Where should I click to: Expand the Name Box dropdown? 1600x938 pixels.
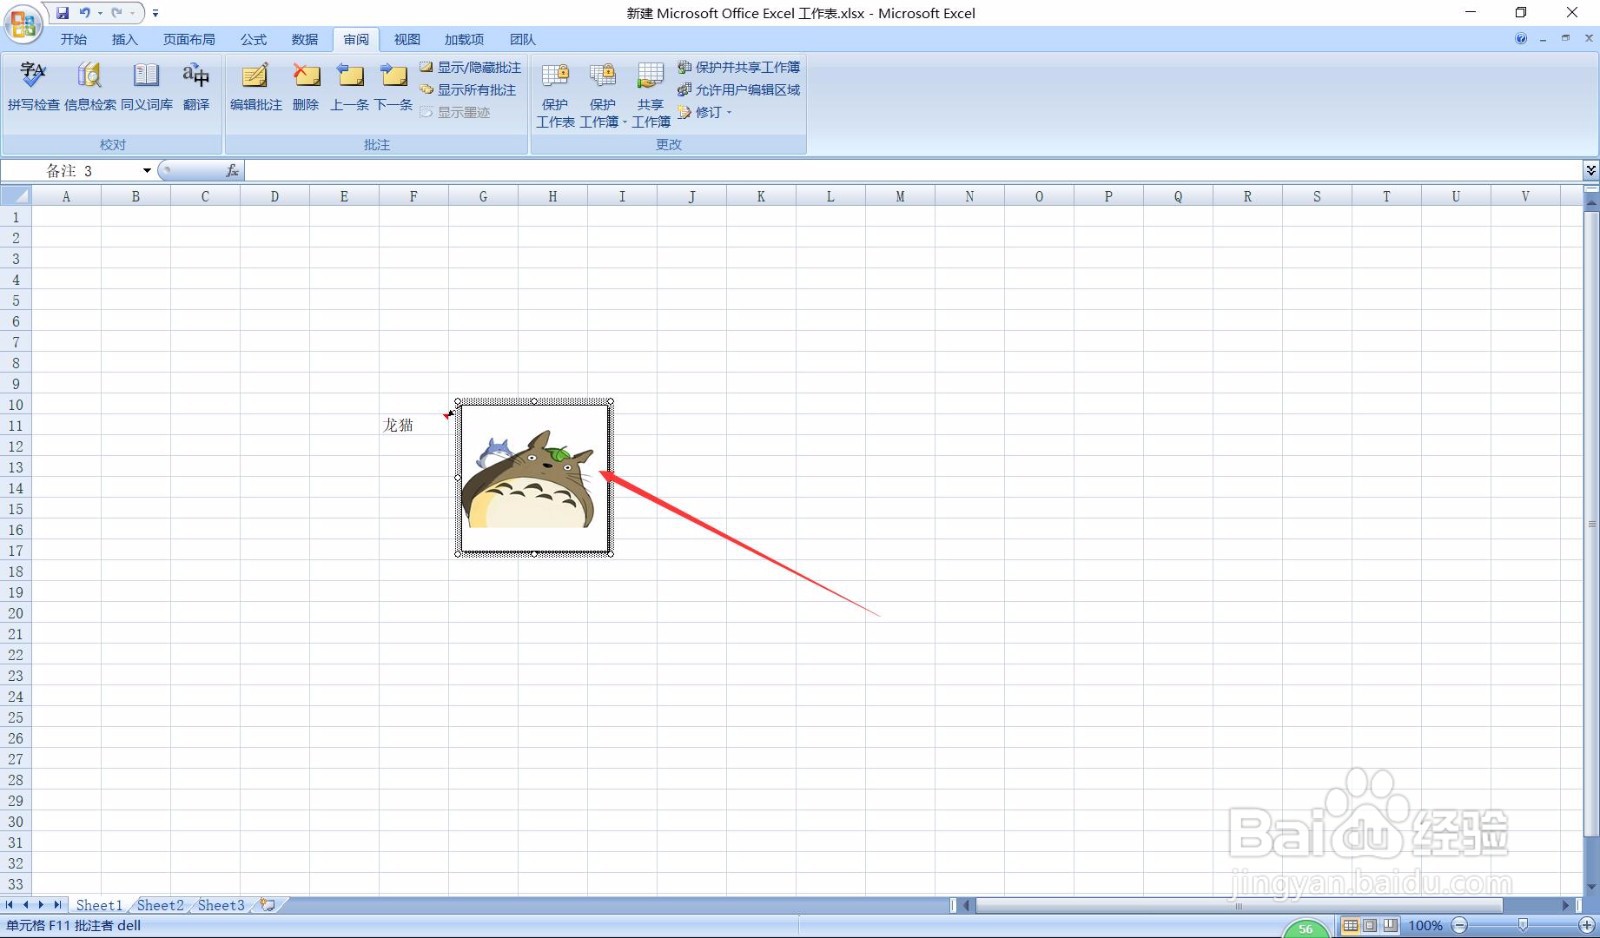(147, 171)
